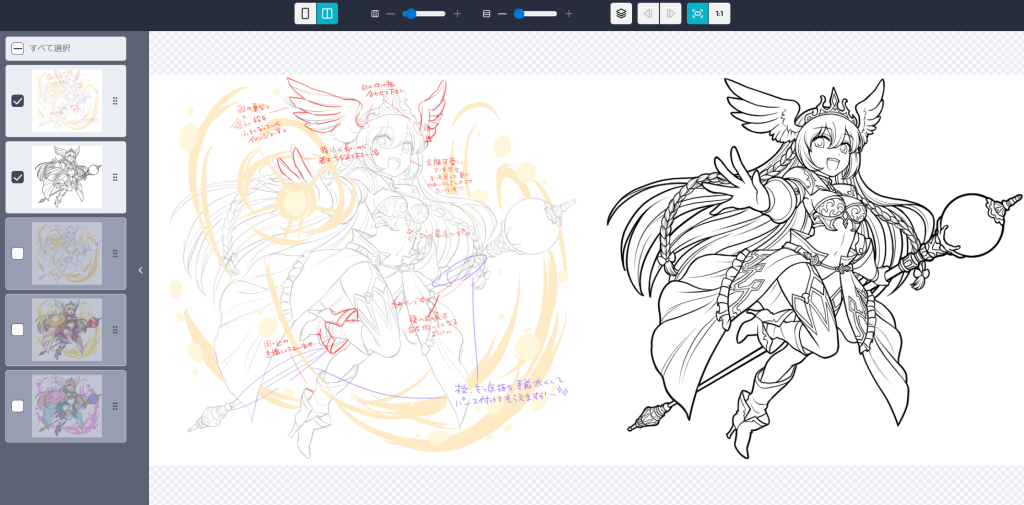Select the purple colored illustration thumbnail

(66, 406)
